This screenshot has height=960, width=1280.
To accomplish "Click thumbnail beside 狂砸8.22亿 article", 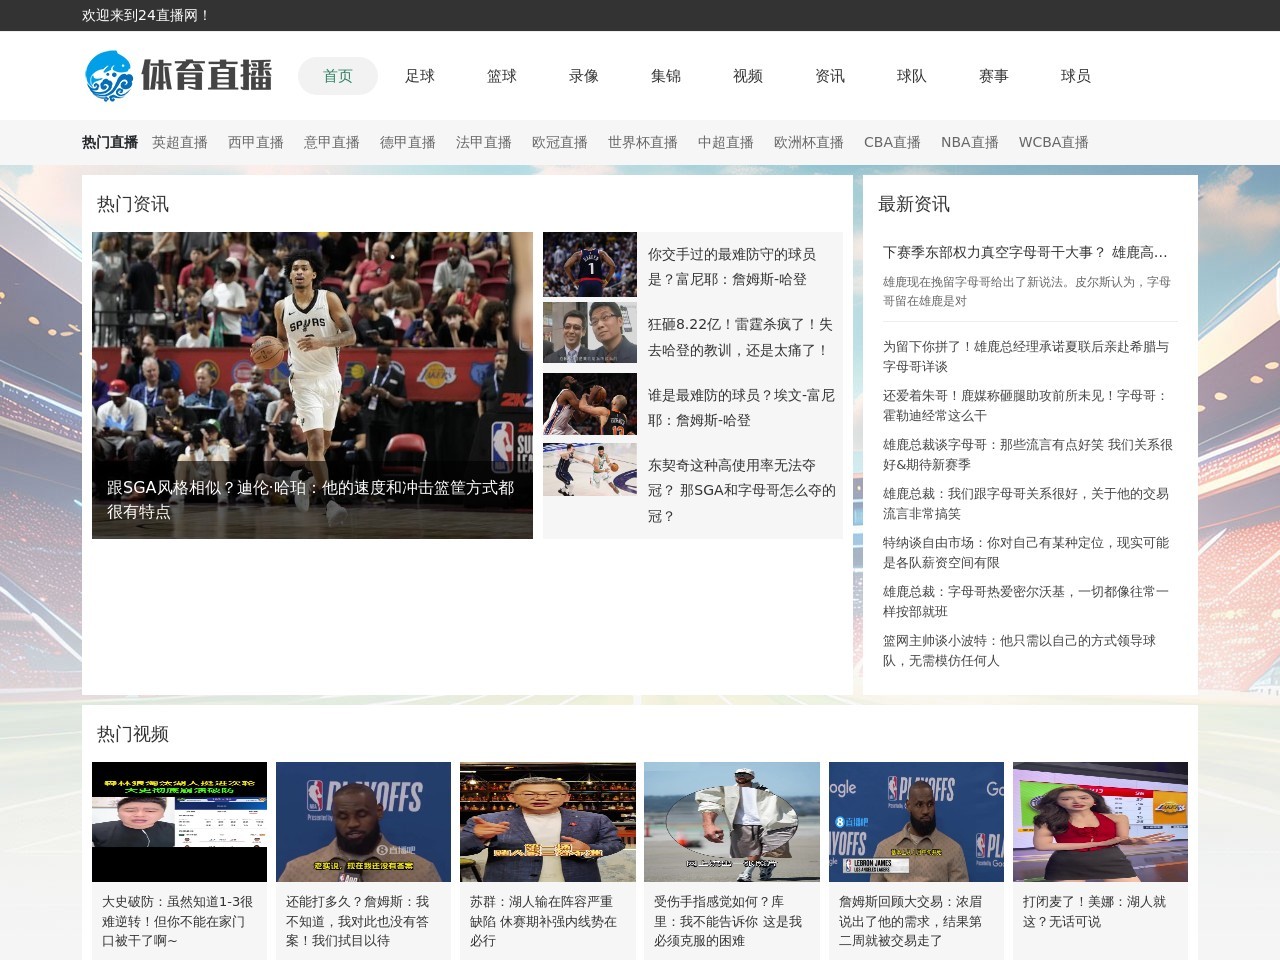I will [x=590, y=332].
